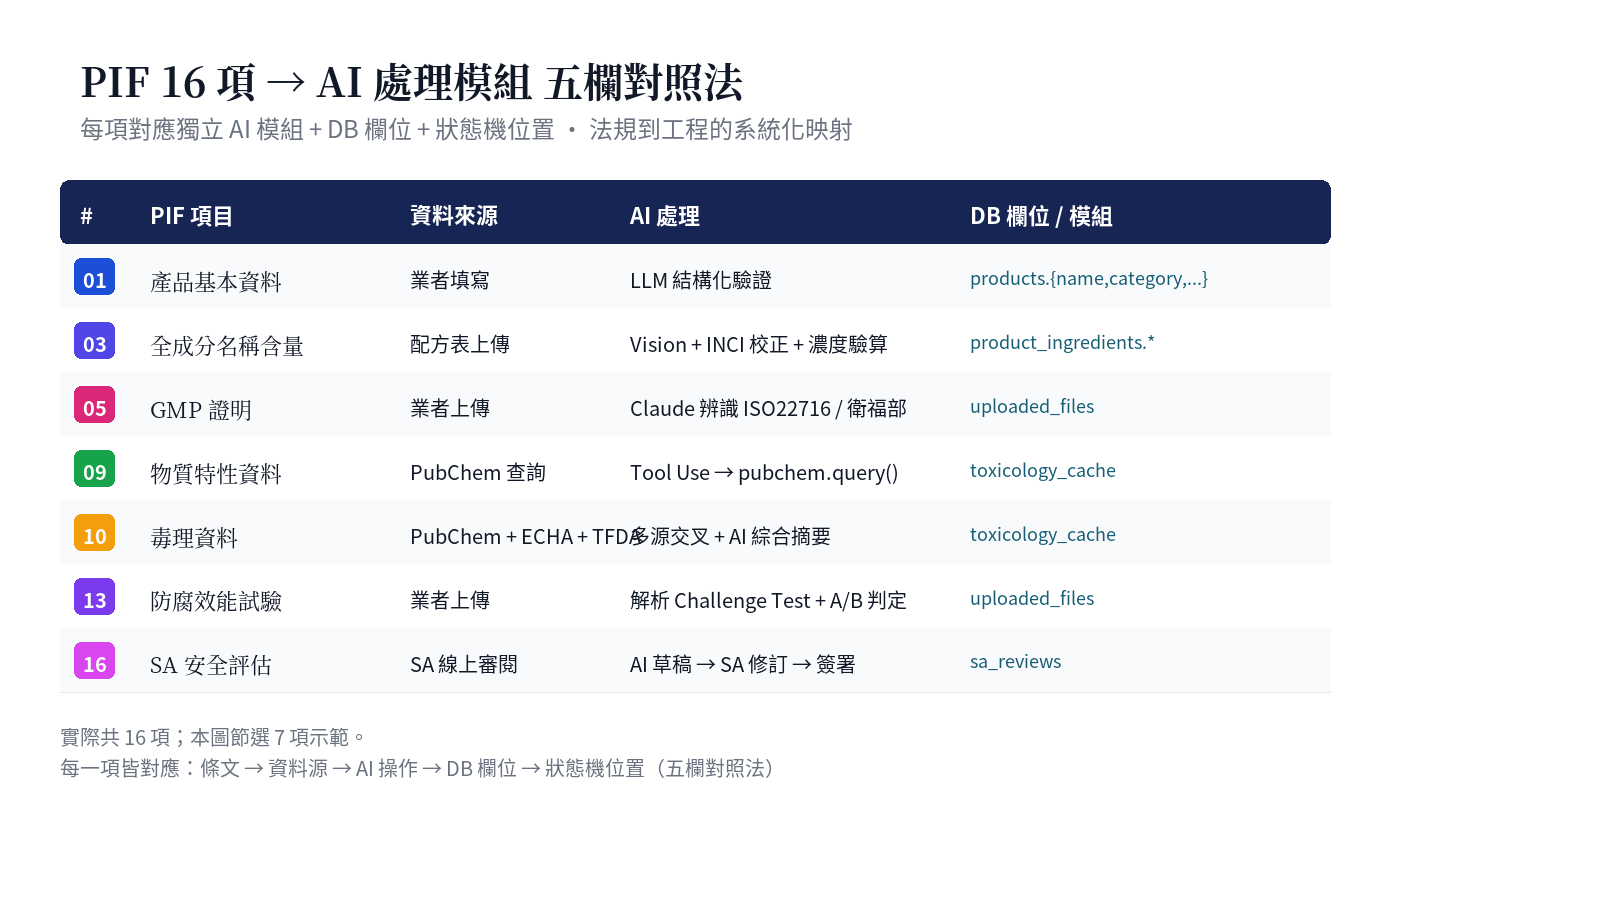Viewport: 1600px width, 900px height.
Task: Click the magenta 16 number badge
Action: [x=94, y=661]
